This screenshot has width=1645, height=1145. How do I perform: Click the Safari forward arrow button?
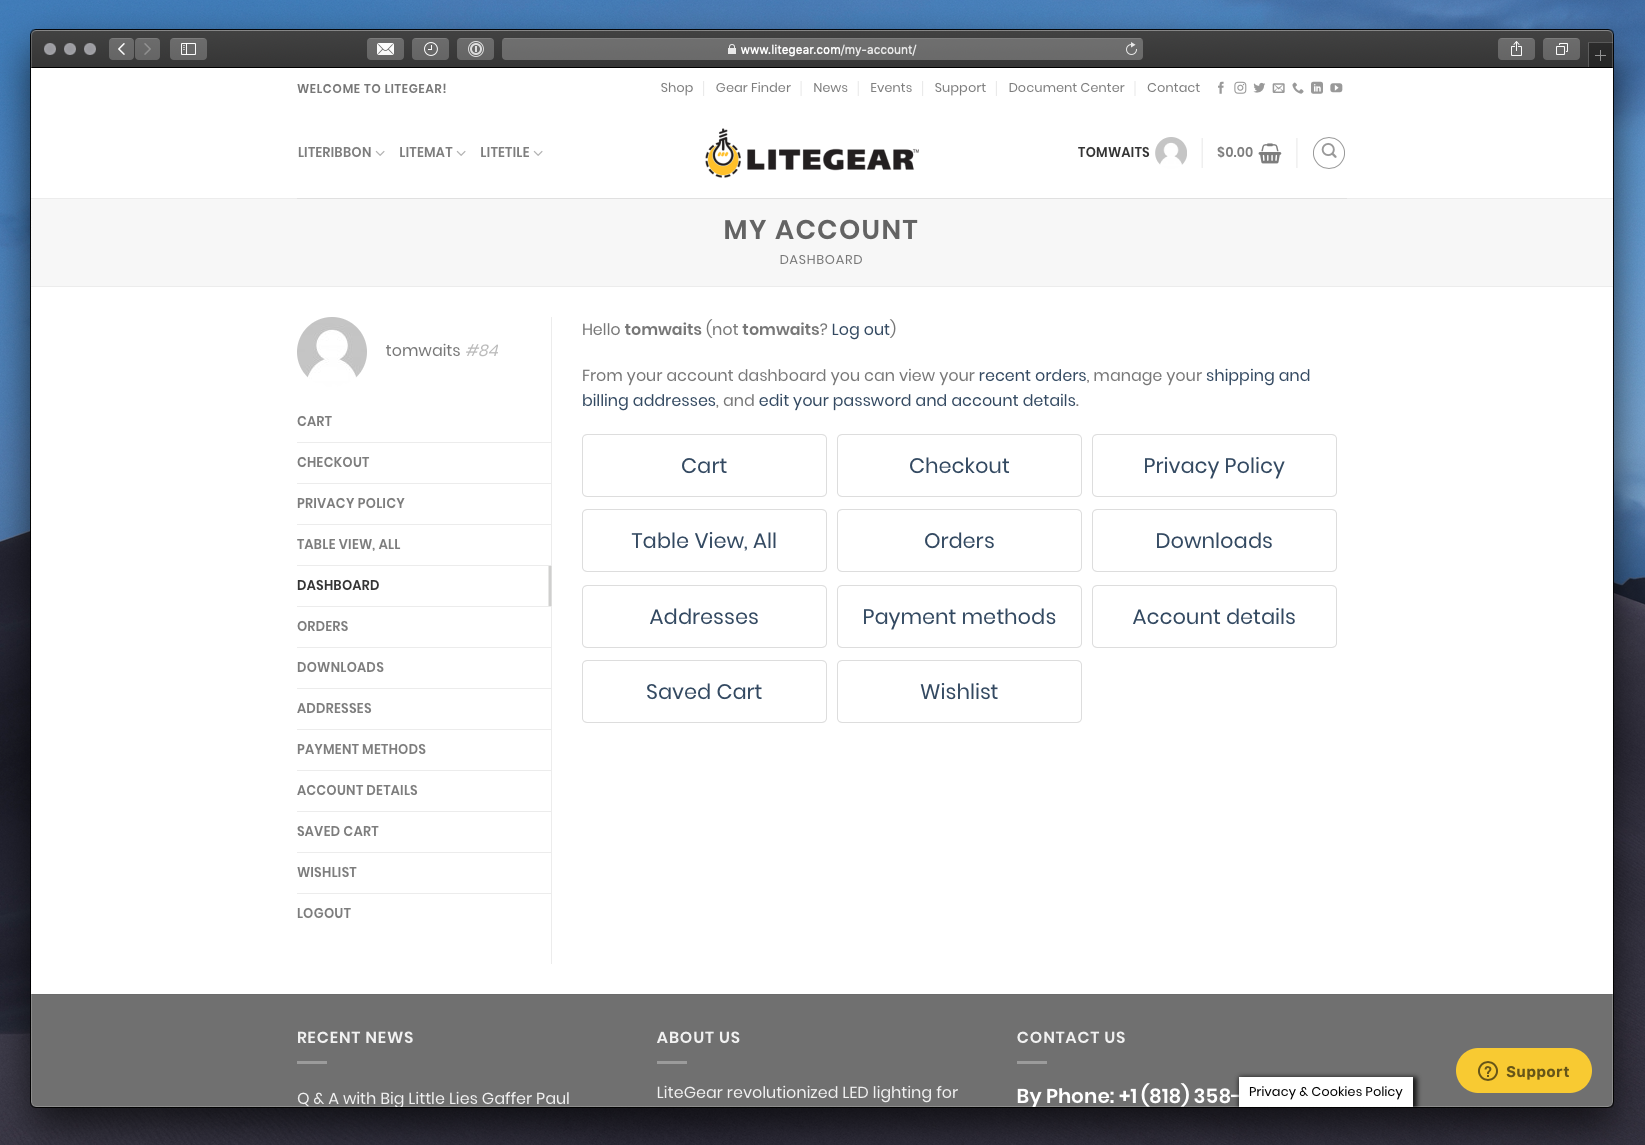[x=148, y=49]
